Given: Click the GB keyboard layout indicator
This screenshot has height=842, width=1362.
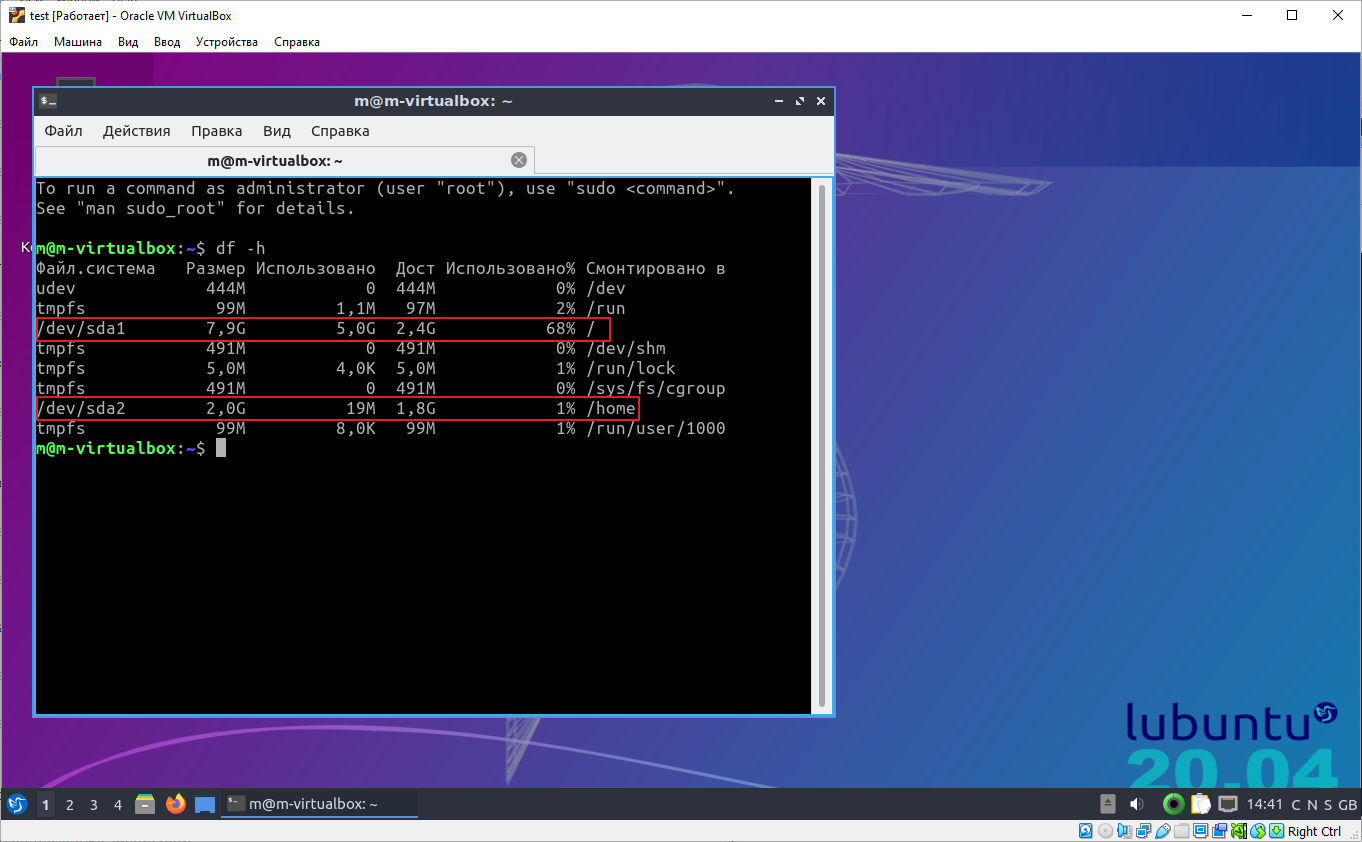Looking at the screenshot, I should pos(1347,804).
